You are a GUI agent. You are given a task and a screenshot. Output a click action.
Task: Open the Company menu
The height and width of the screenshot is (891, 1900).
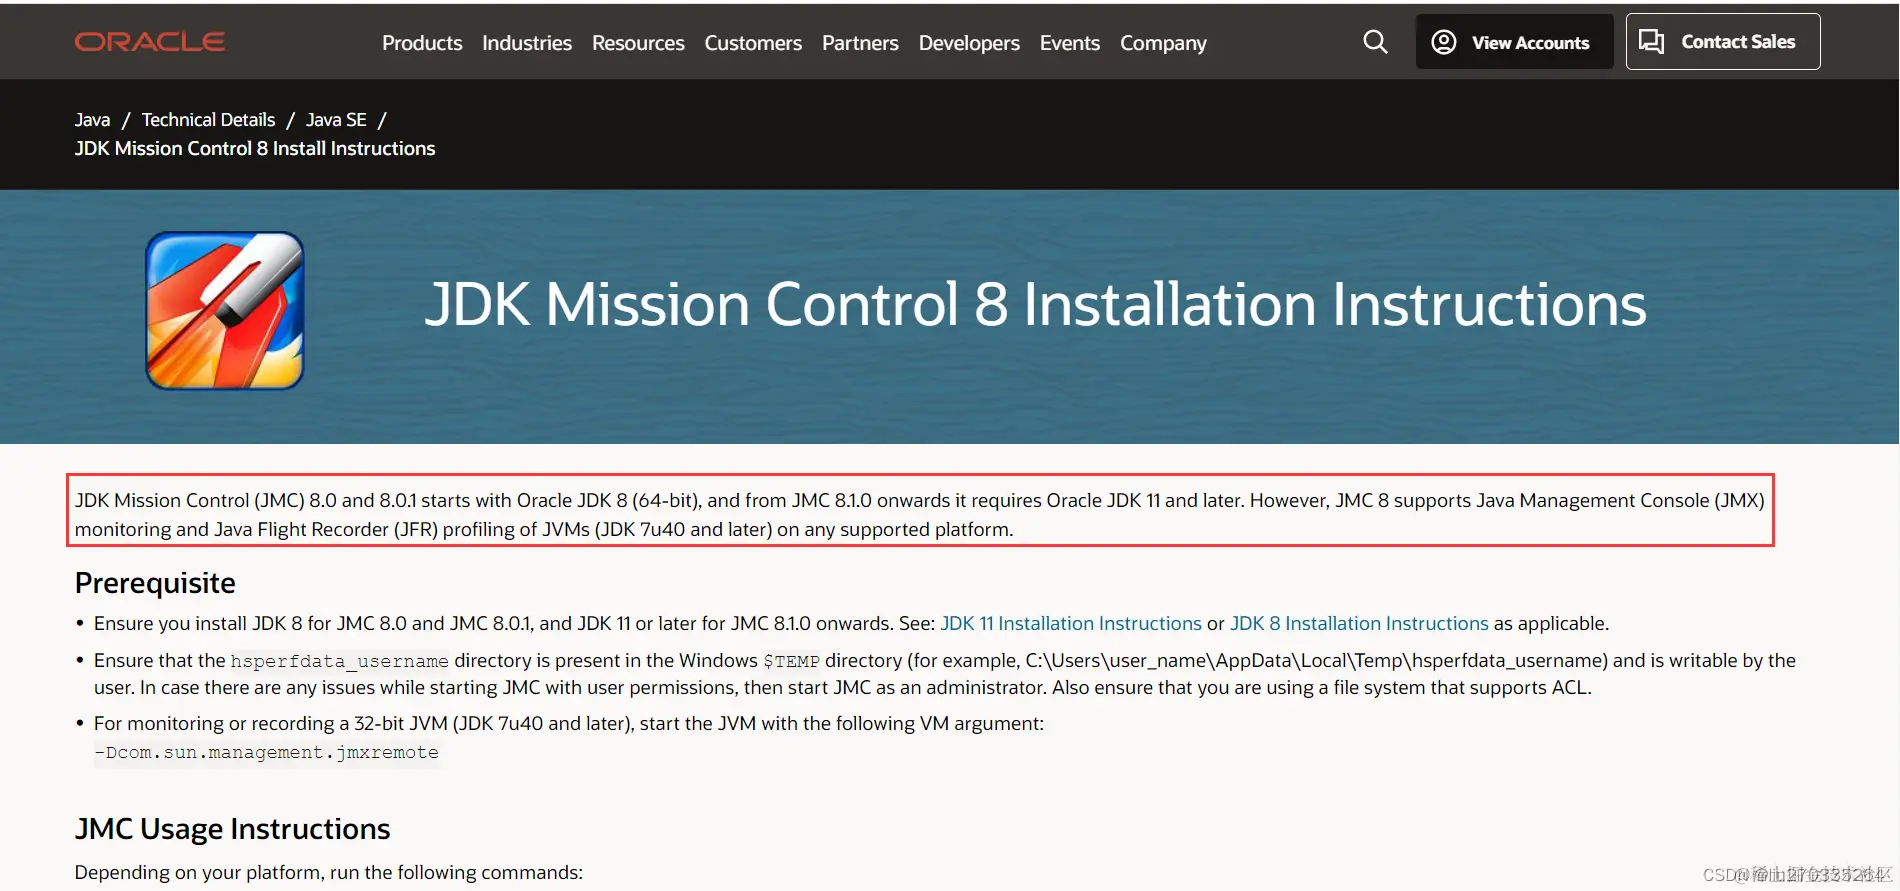tap(1163, 43)
